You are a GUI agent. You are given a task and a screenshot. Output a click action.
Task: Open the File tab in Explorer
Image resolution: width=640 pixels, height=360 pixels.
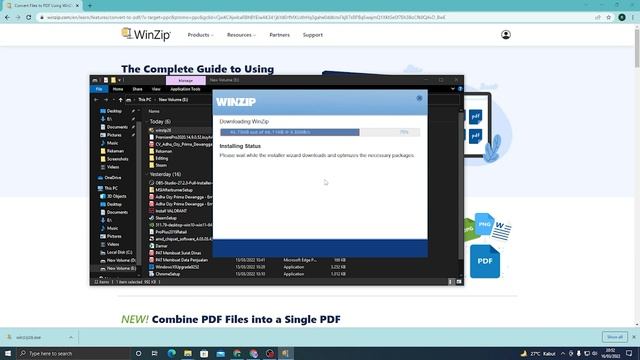pos(99,89)
